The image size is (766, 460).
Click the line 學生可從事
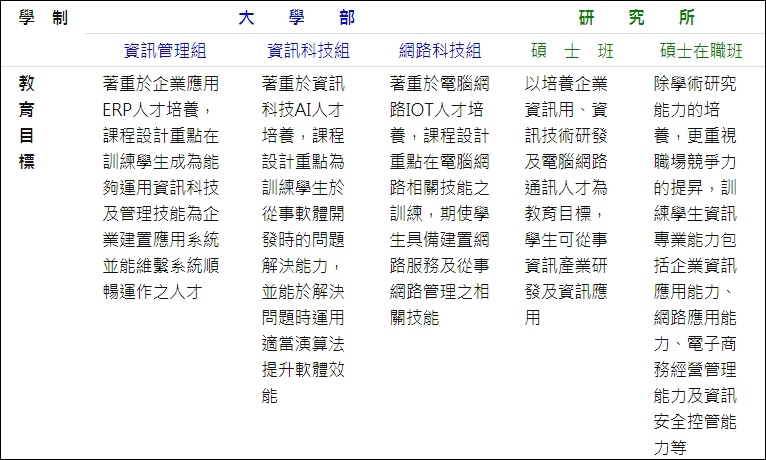point(566,240)
